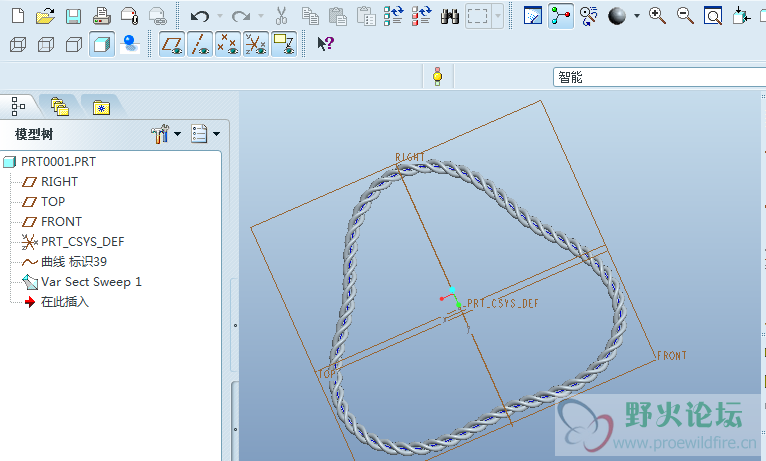Redo the last undone action
This screenshot has height=461, width=766.
[x=240, y=17]
